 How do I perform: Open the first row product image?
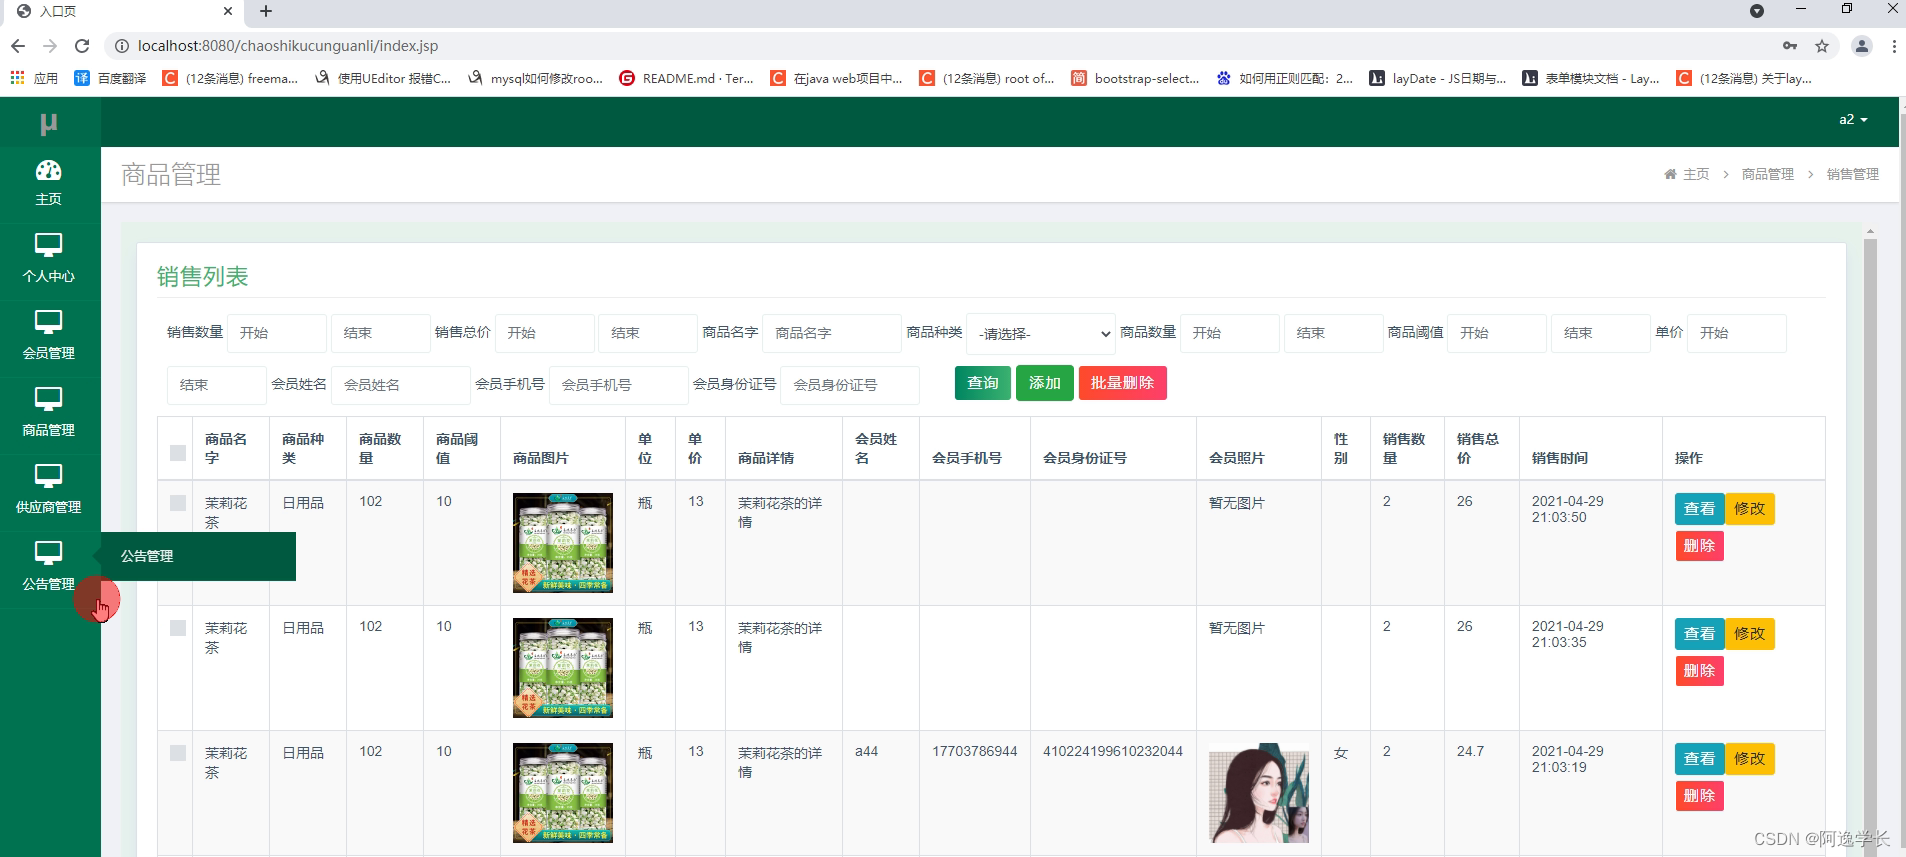pos(563,543)
